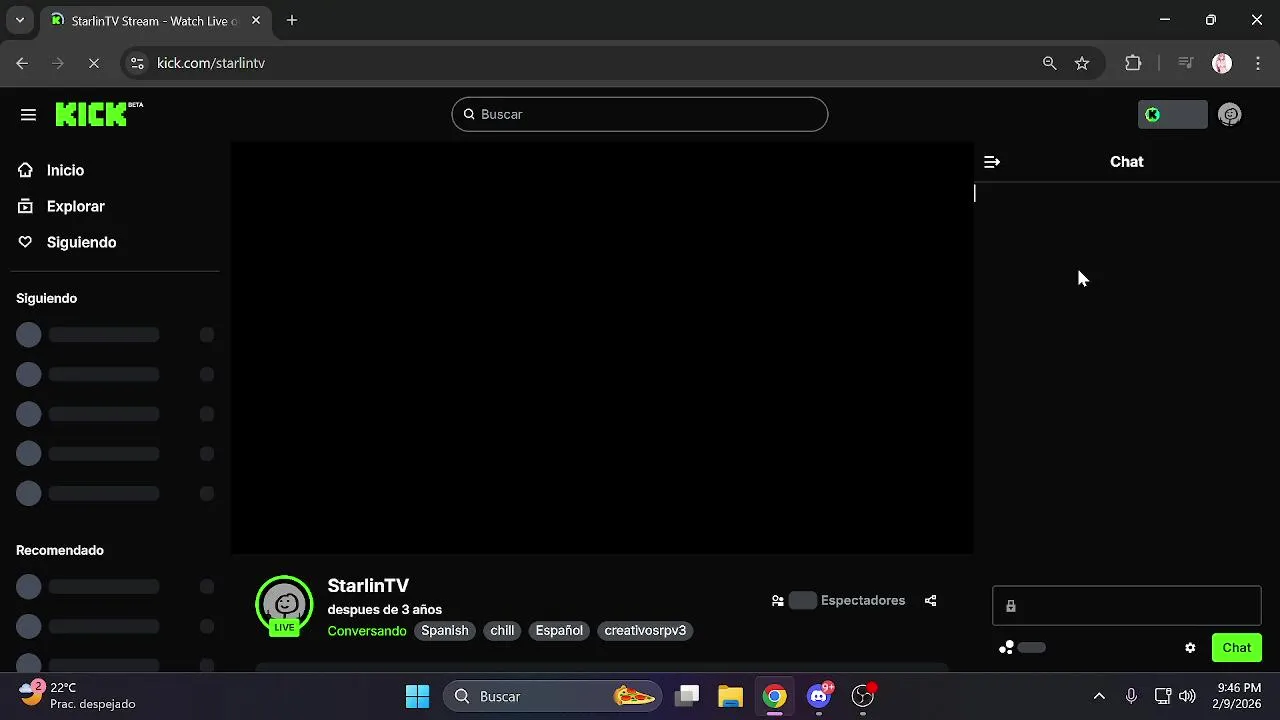Open StarlinTV channel avatar

pyautogui.click(x=285, y=604)
